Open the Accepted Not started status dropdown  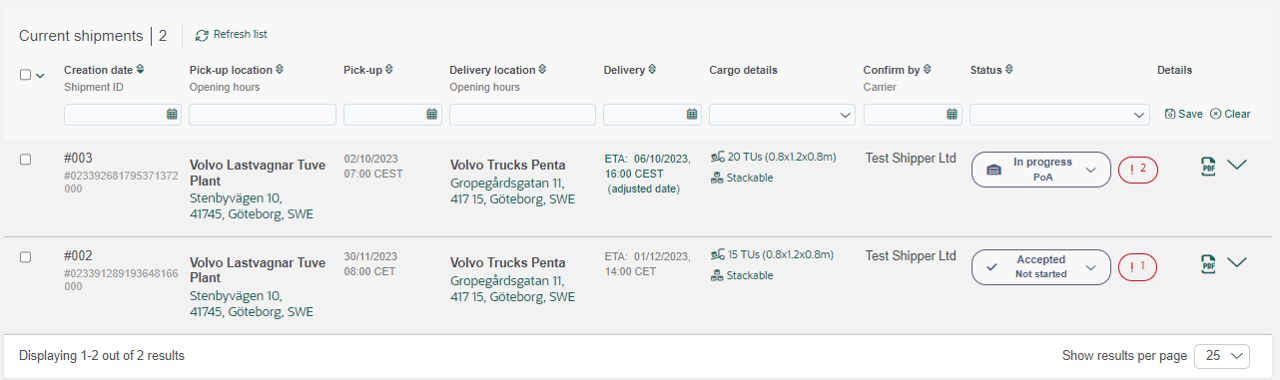click(x=1041, y=267)
